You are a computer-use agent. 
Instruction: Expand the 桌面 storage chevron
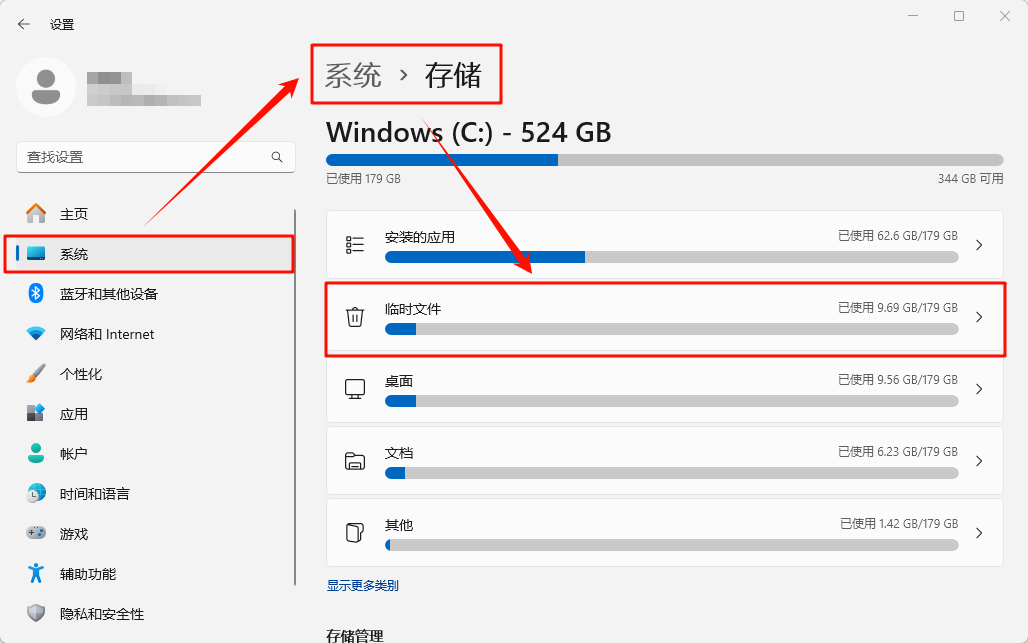coord(979,389)
